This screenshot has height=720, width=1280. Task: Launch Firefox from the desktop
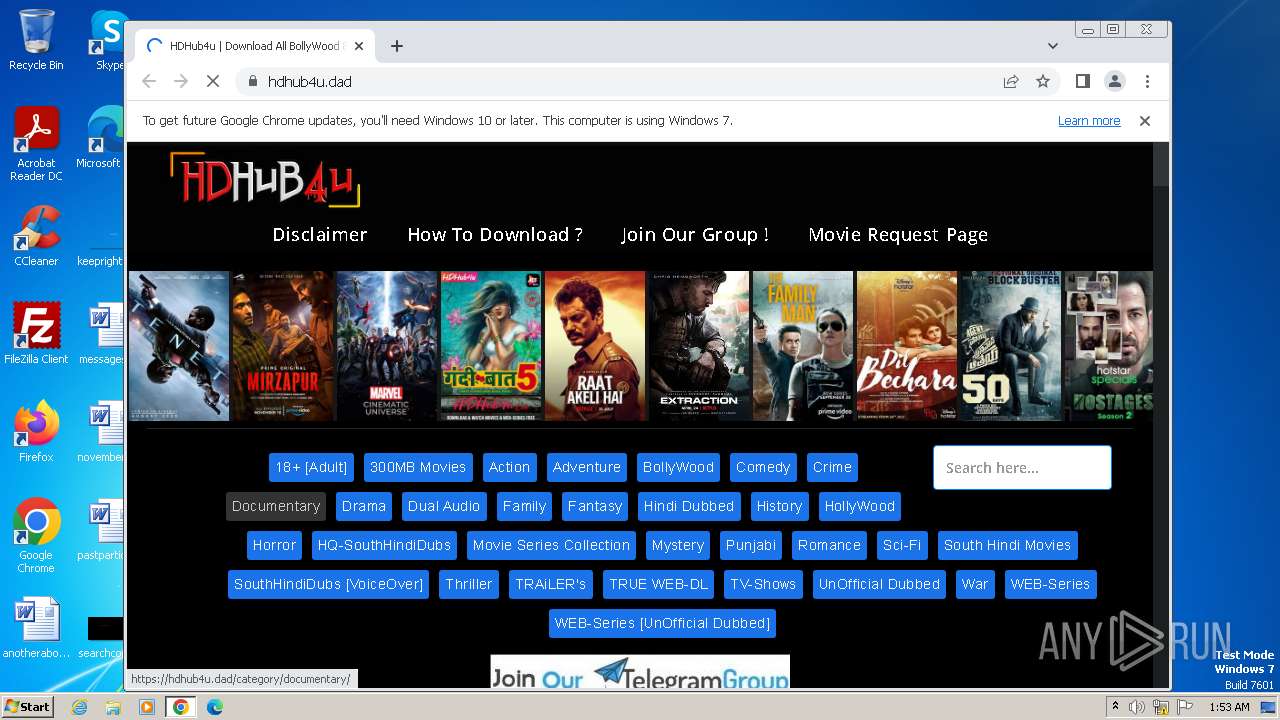36,432
